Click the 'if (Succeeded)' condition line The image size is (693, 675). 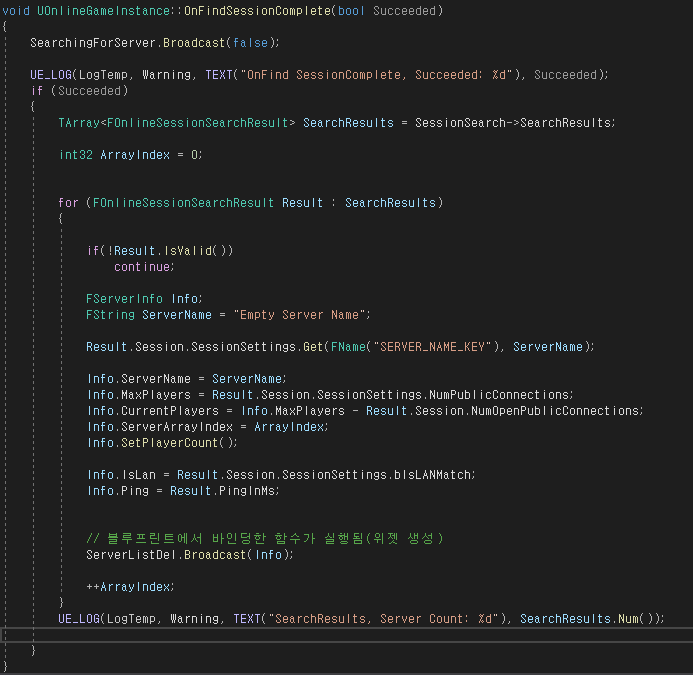[x=80, y=91]
